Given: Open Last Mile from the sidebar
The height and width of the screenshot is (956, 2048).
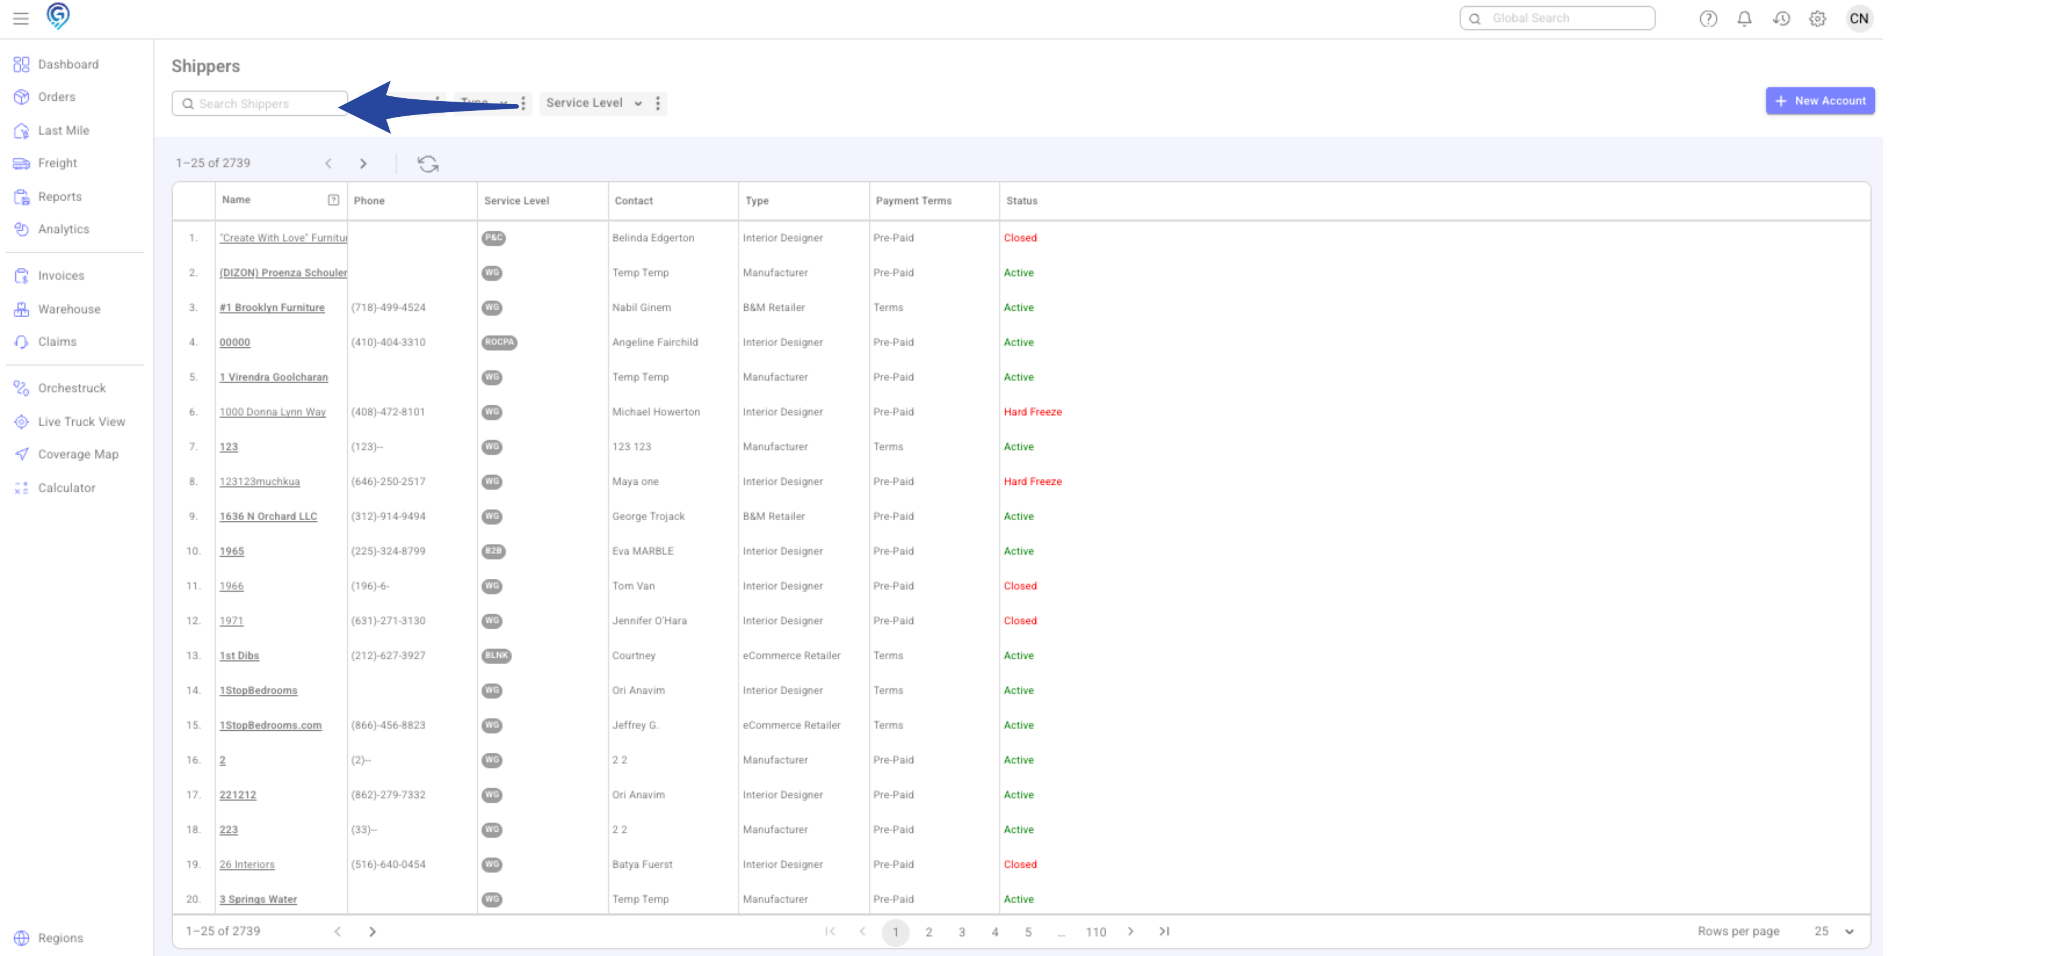Looking at the screenshot, I should tap(63, 129).
